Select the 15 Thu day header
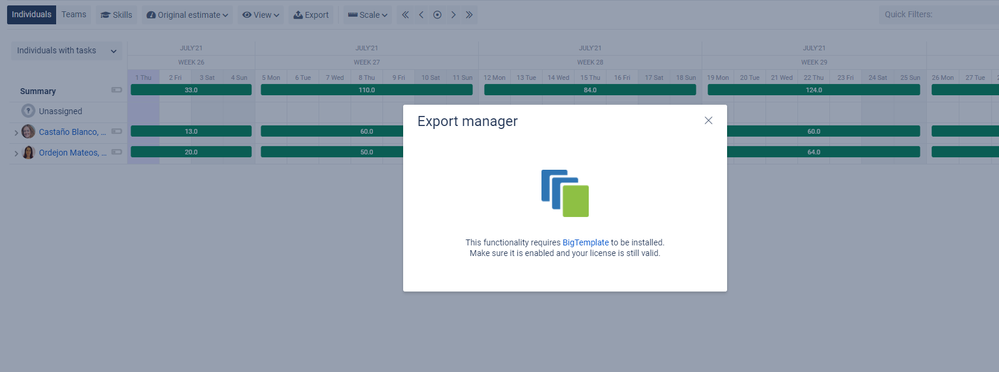 (x=590, y=78)
